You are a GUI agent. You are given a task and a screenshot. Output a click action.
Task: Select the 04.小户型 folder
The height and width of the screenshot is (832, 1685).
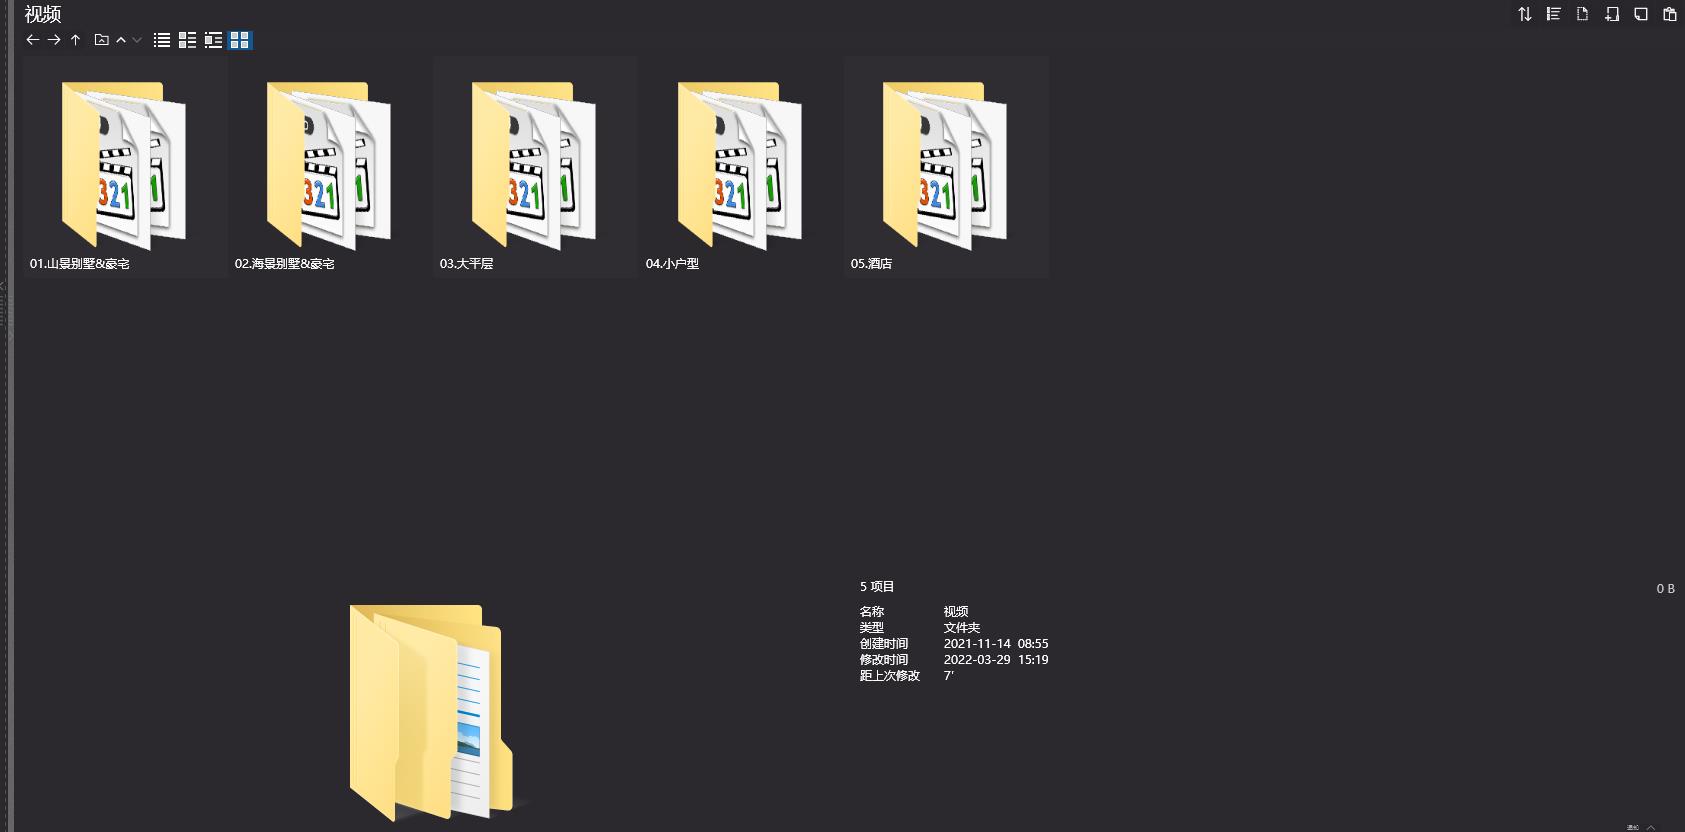coord(741,166)
